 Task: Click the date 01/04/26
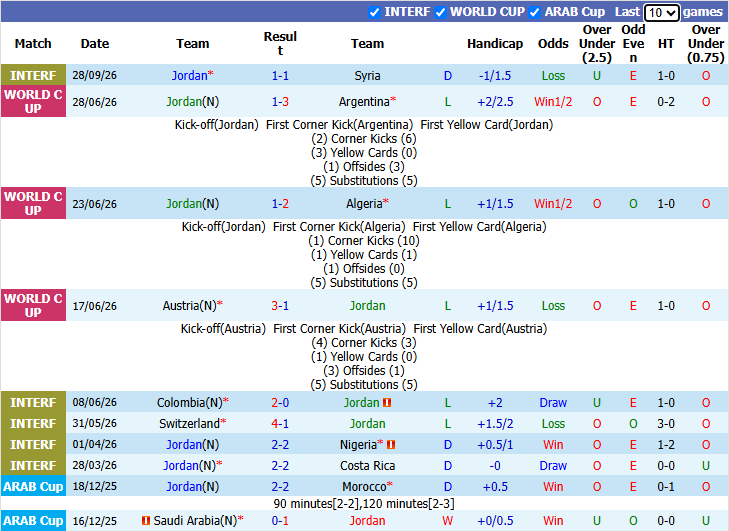(94, 445)
